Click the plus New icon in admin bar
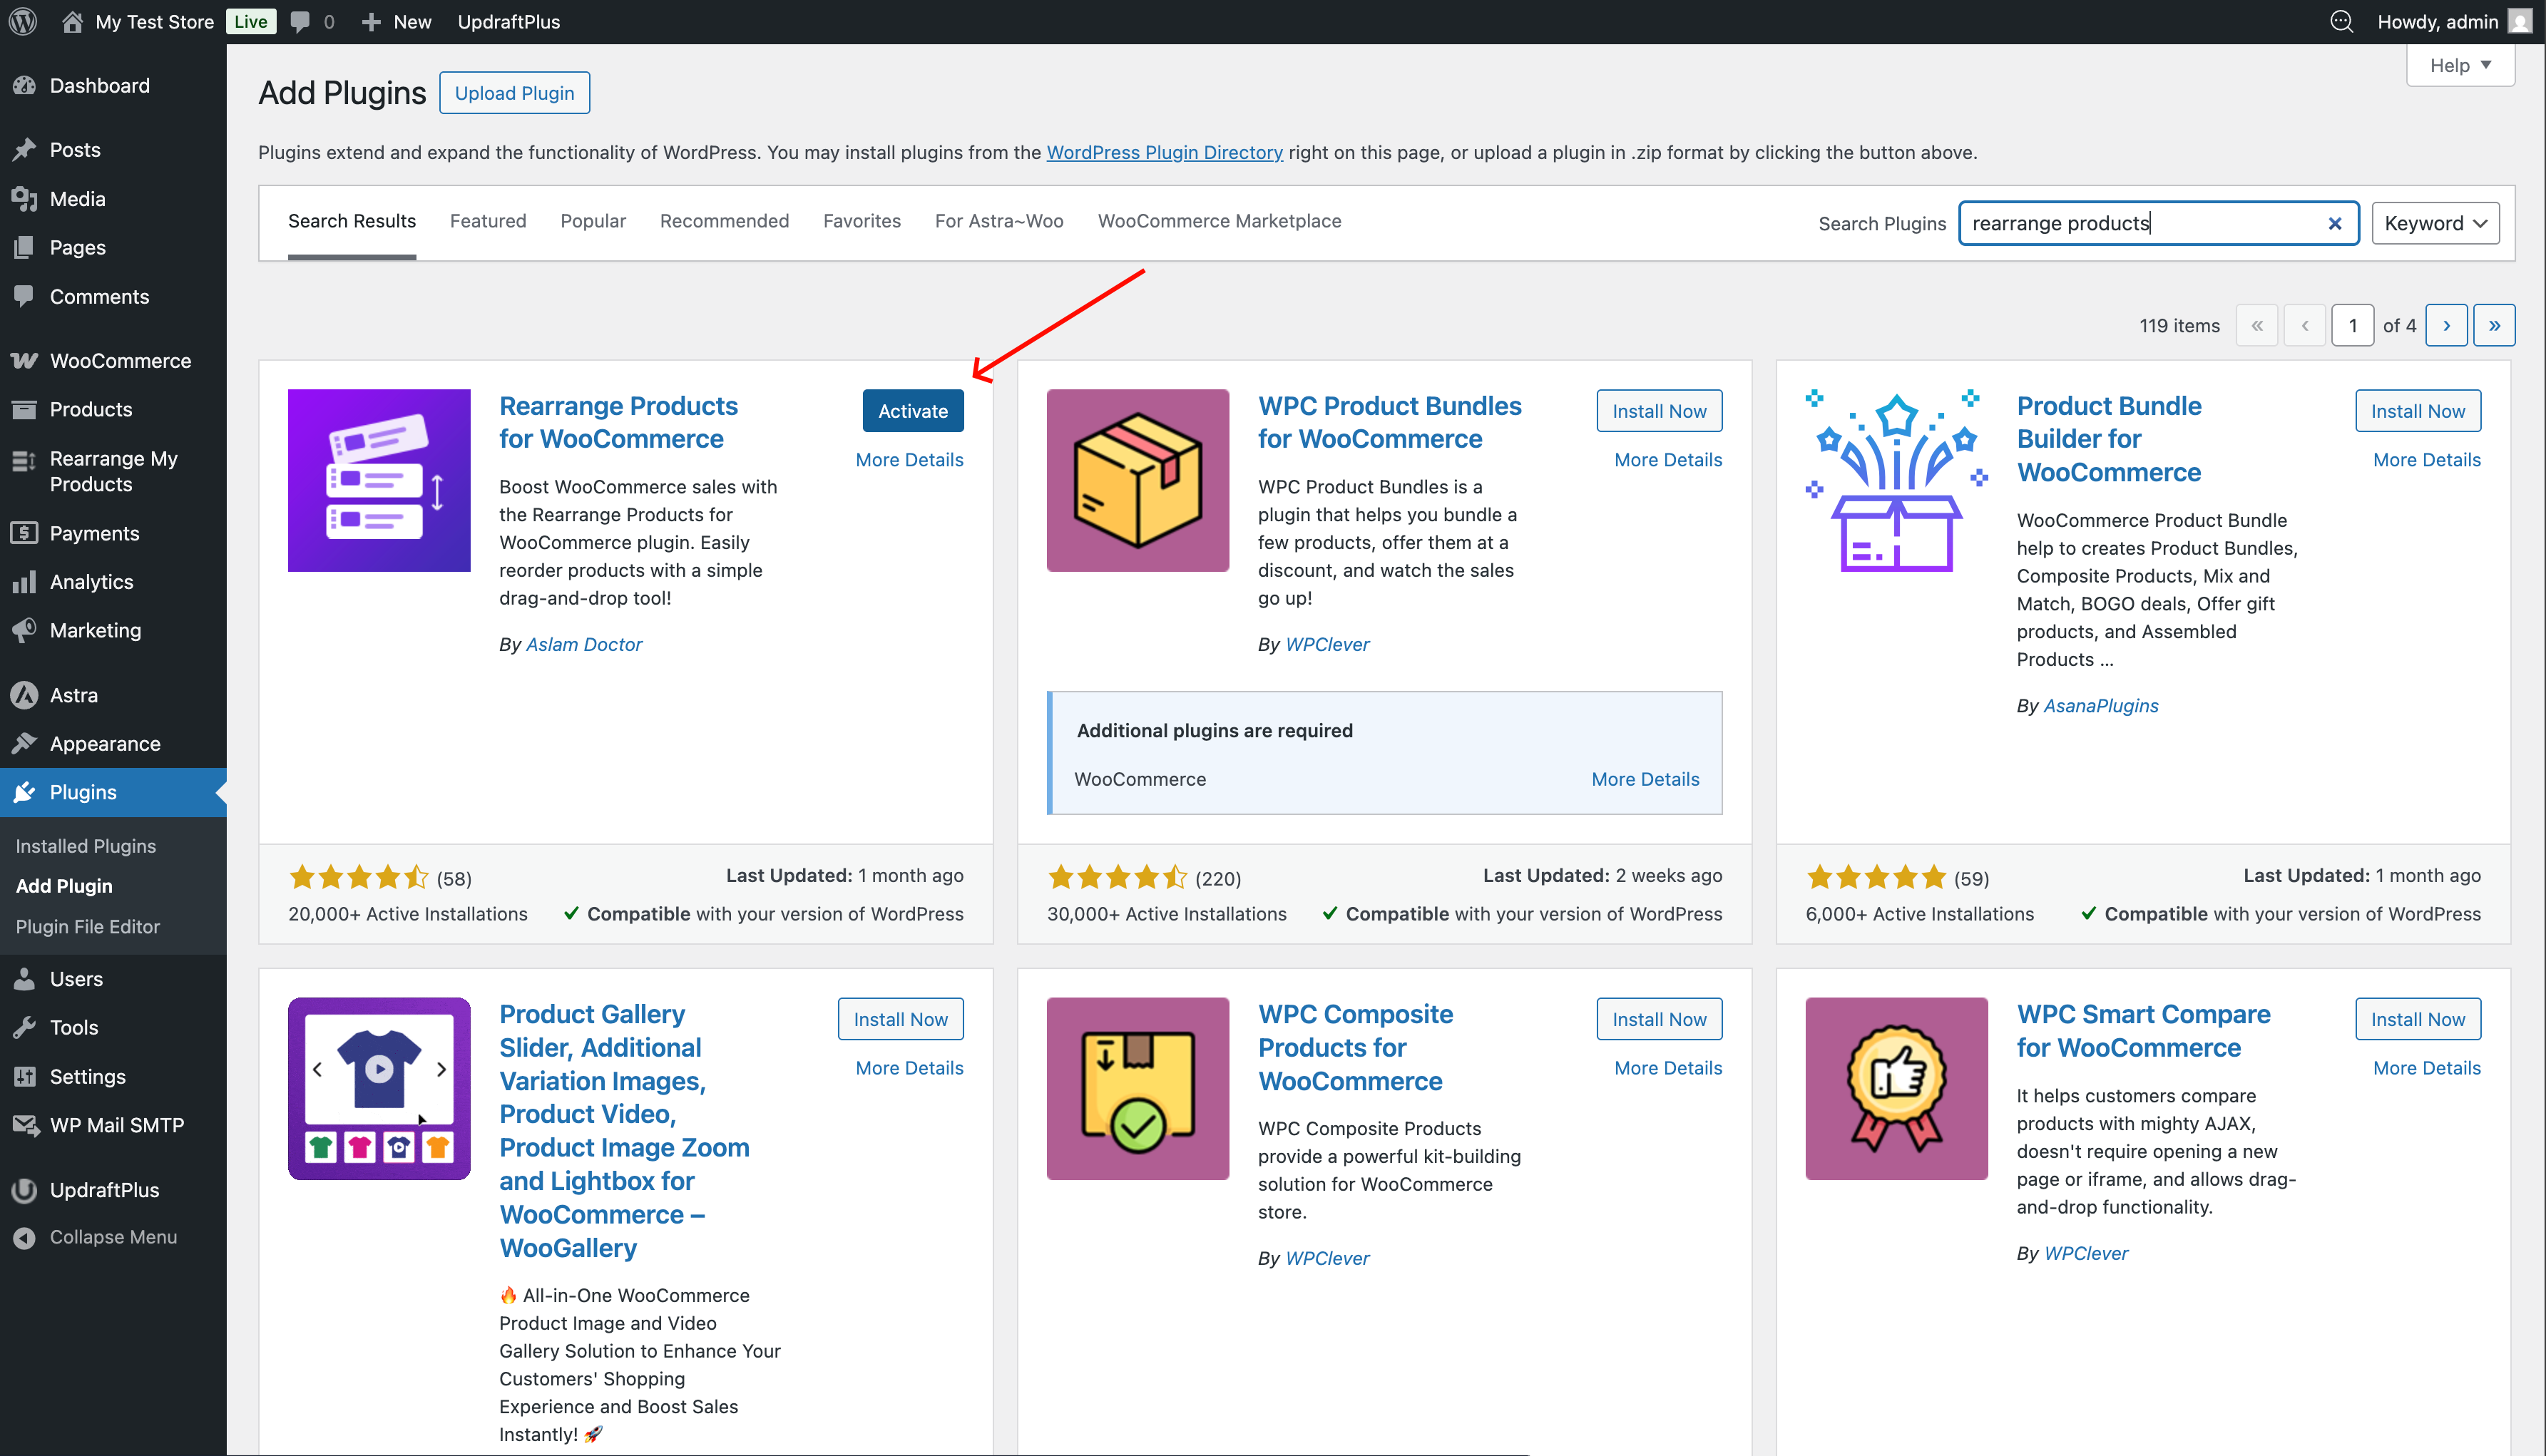 [x=371, y=21]
